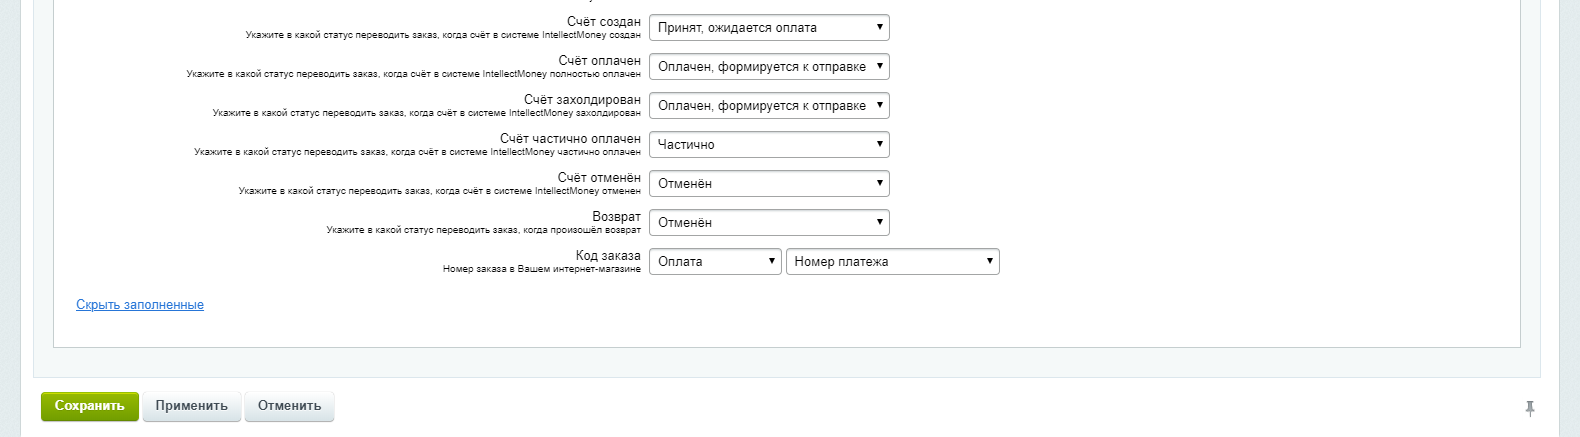Click the 'Код заказа' label text
The width and height of the screenshot is (1580, 437).
(x=608, y=255)
